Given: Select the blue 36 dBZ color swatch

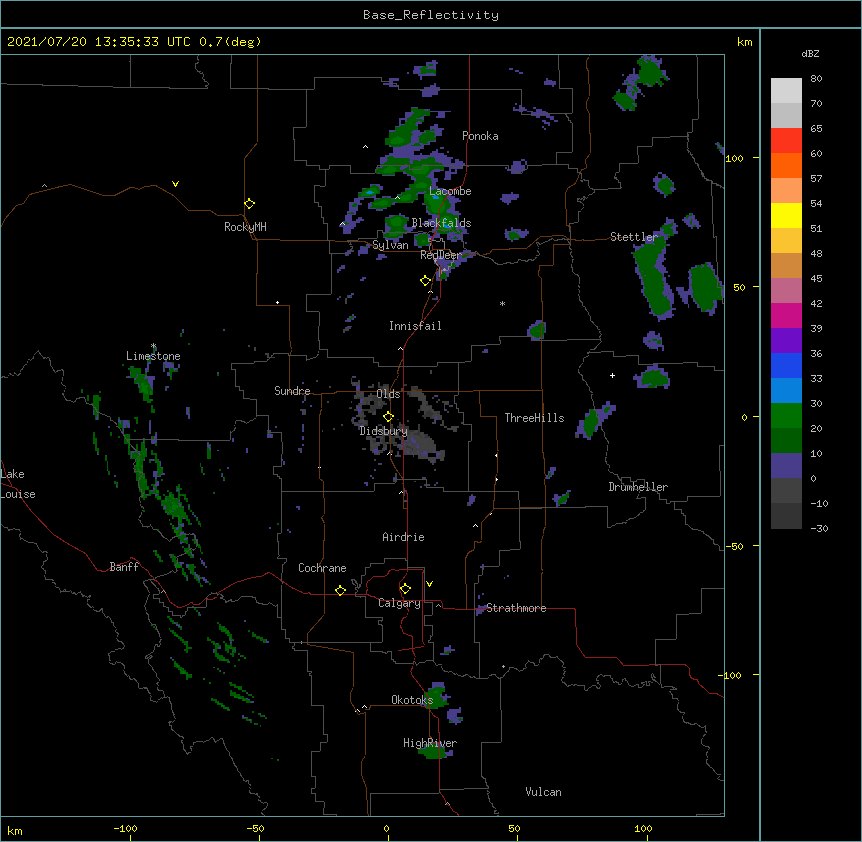Looking at the screenshot, I should [x=786, y=365].
